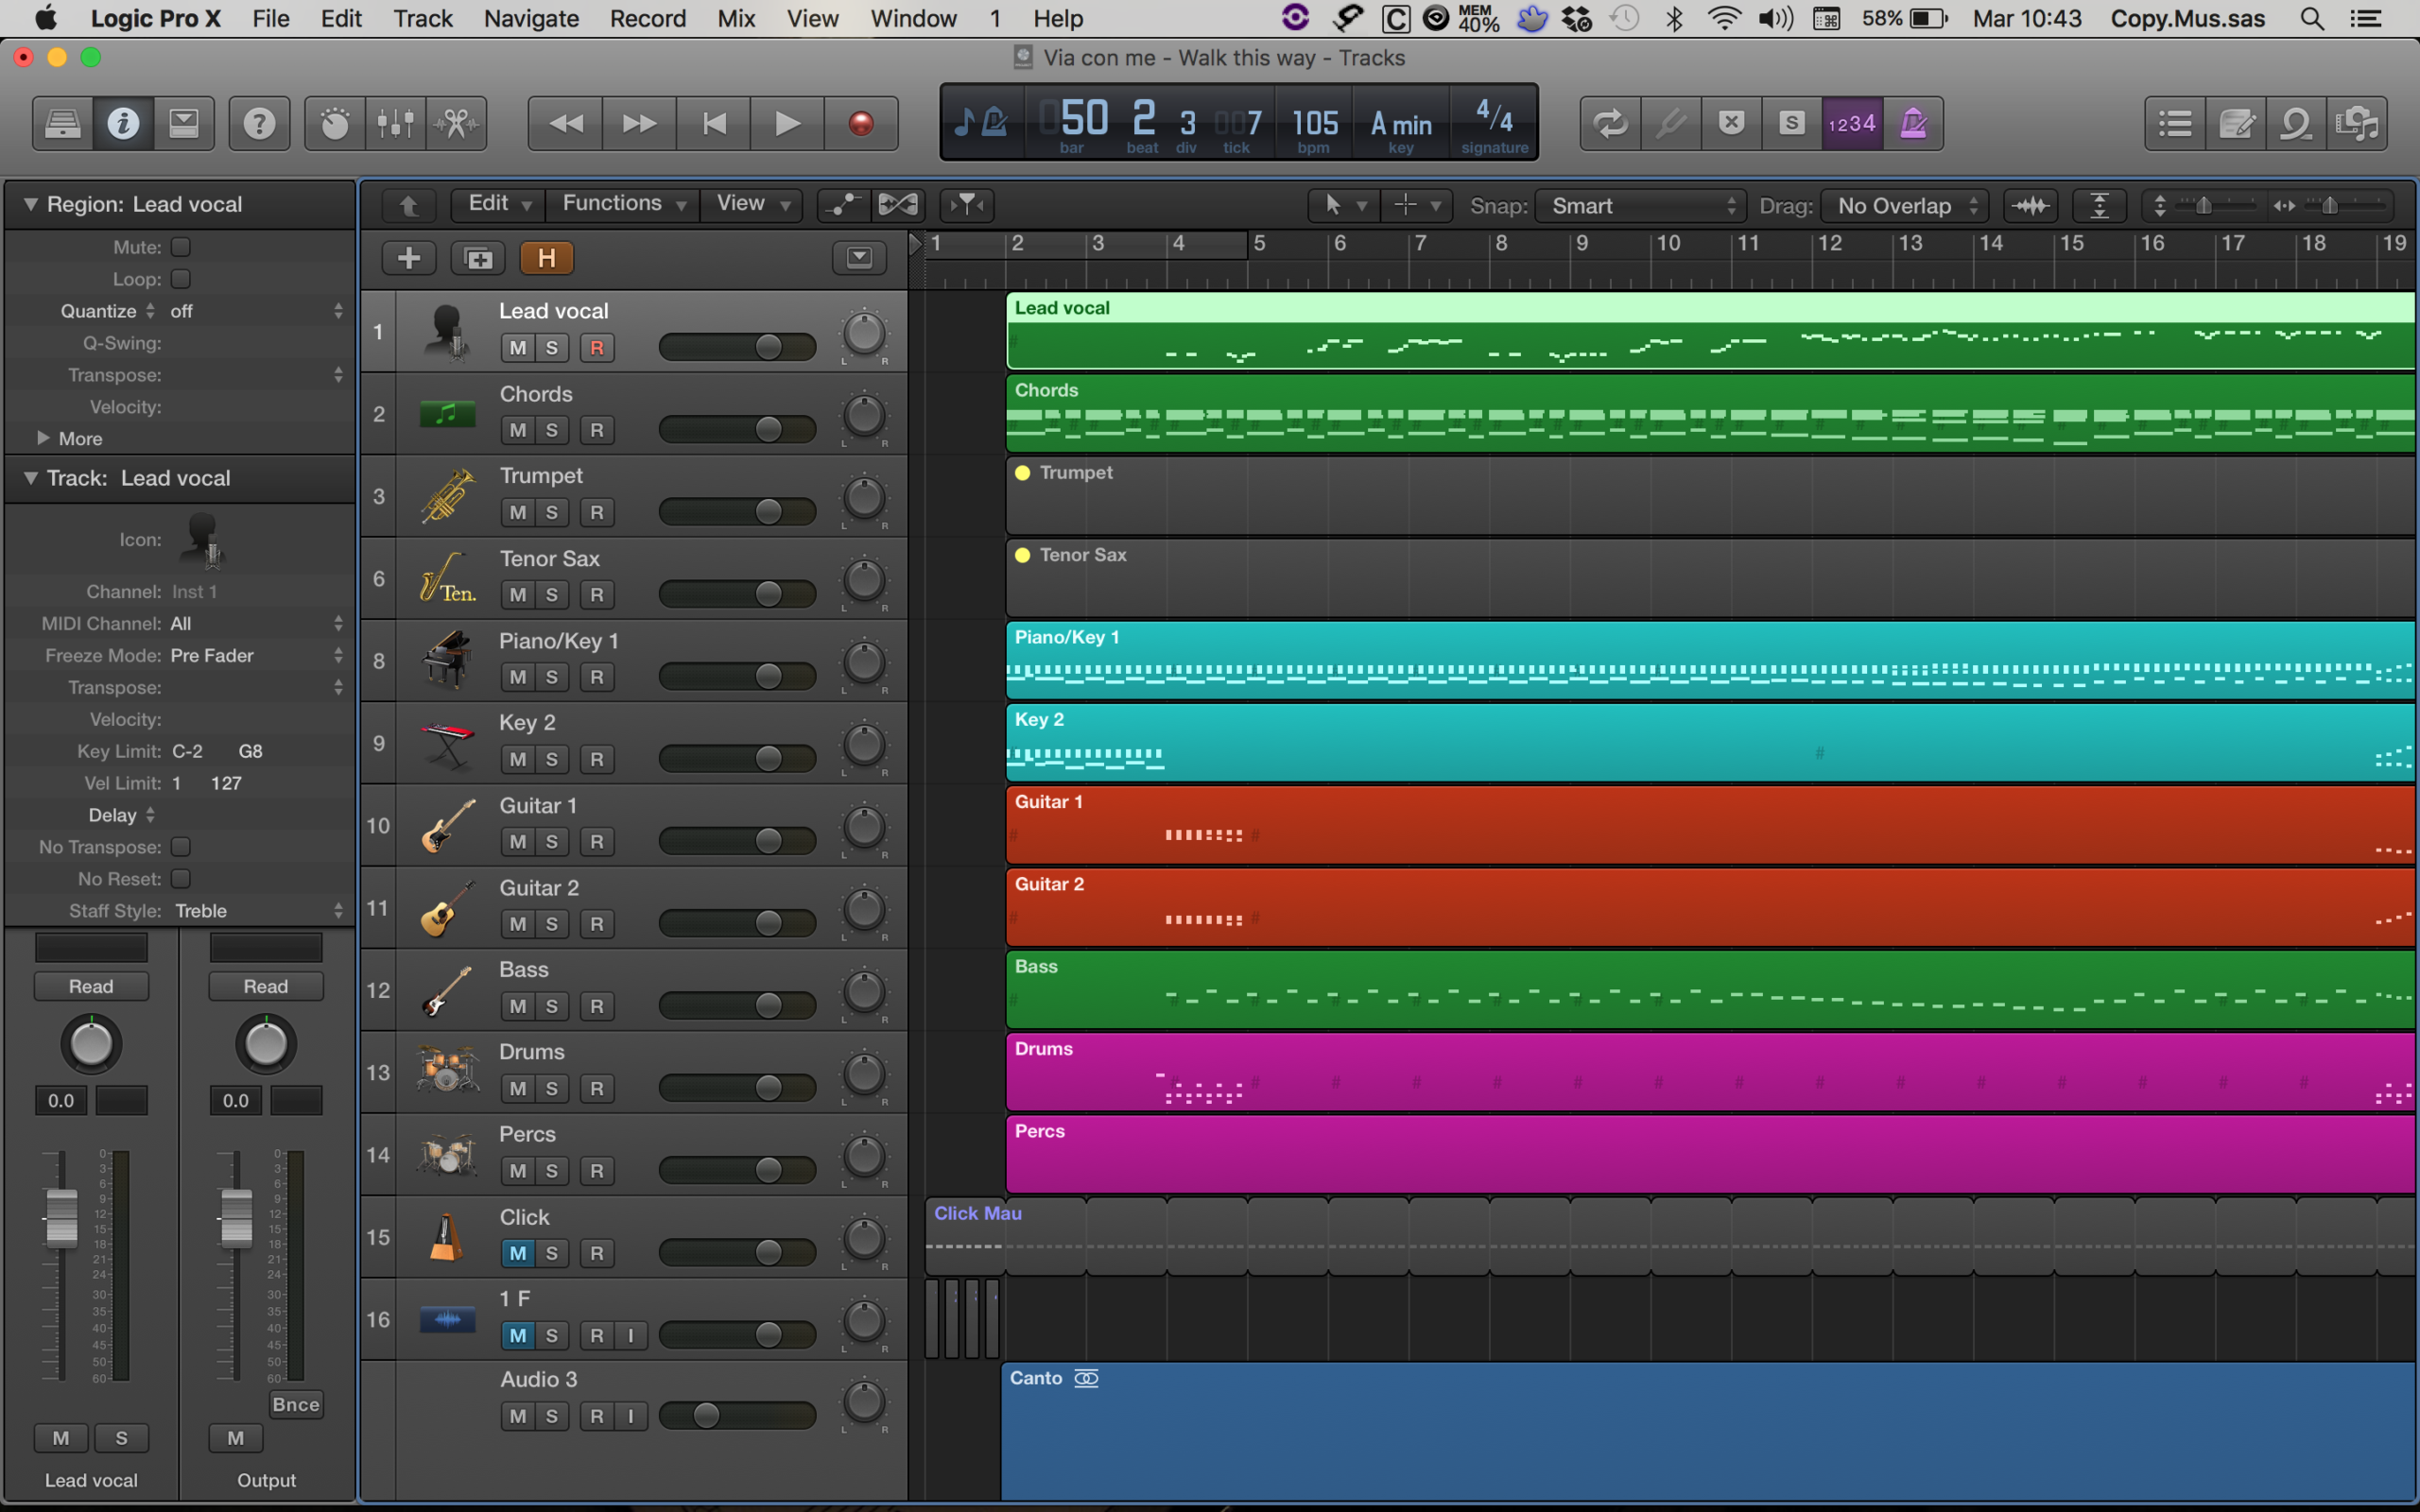This screenshot has height=1512, width=2420.
Task: Adjust Lead vocal channel strip fader
Action: click(61, 1218)
